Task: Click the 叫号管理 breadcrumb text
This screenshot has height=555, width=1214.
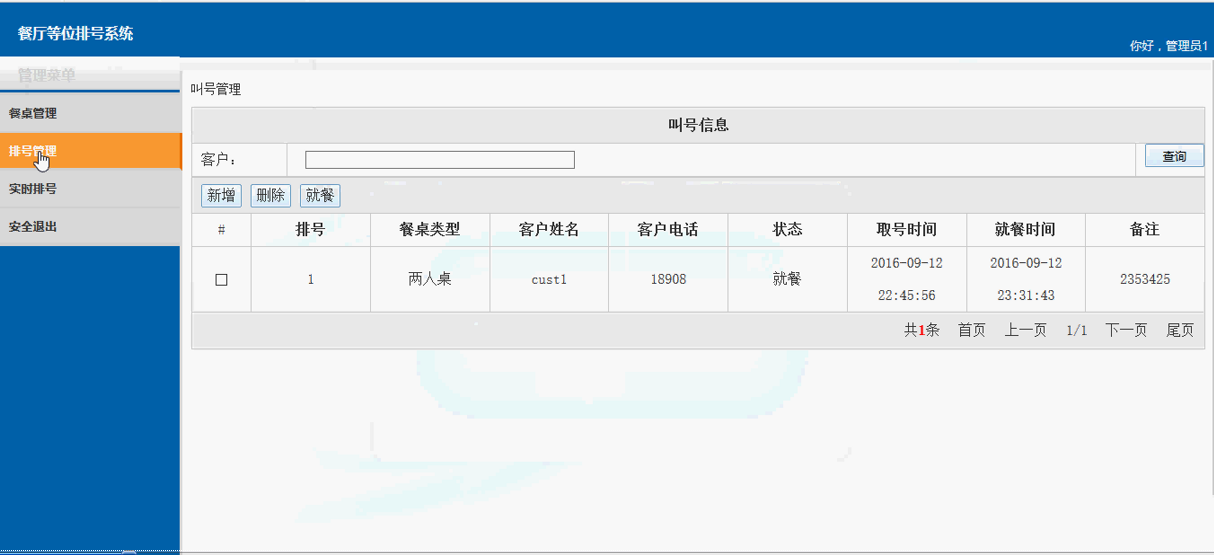Action: click(216, 89)
